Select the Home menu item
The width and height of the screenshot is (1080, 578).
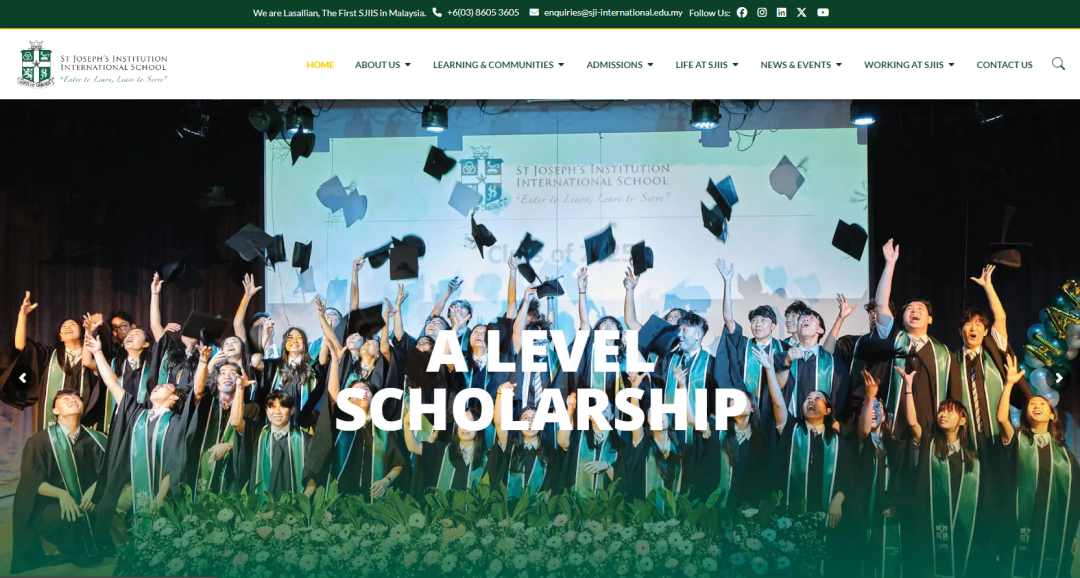[x=320, y=65]
